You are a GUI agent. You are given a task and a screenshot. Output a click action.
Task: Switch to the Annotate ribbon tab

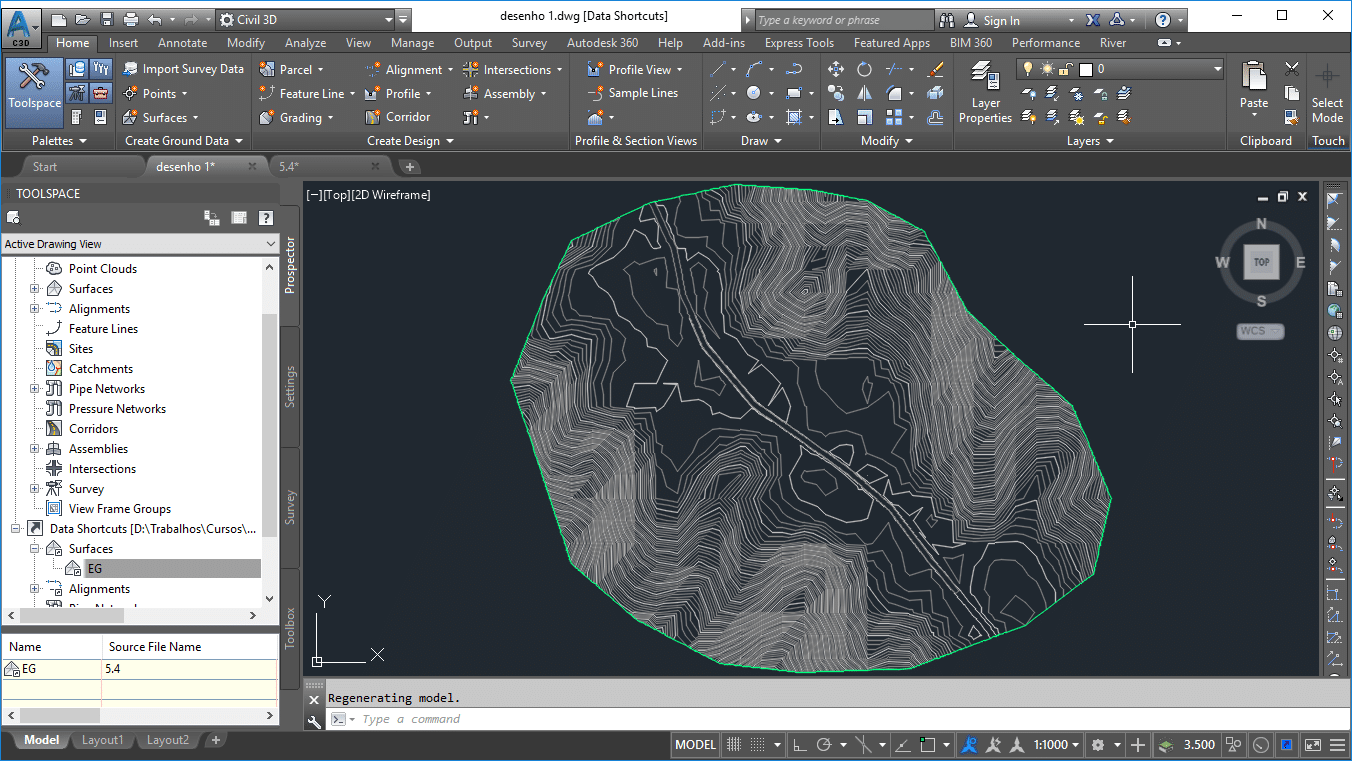point(182,42)
